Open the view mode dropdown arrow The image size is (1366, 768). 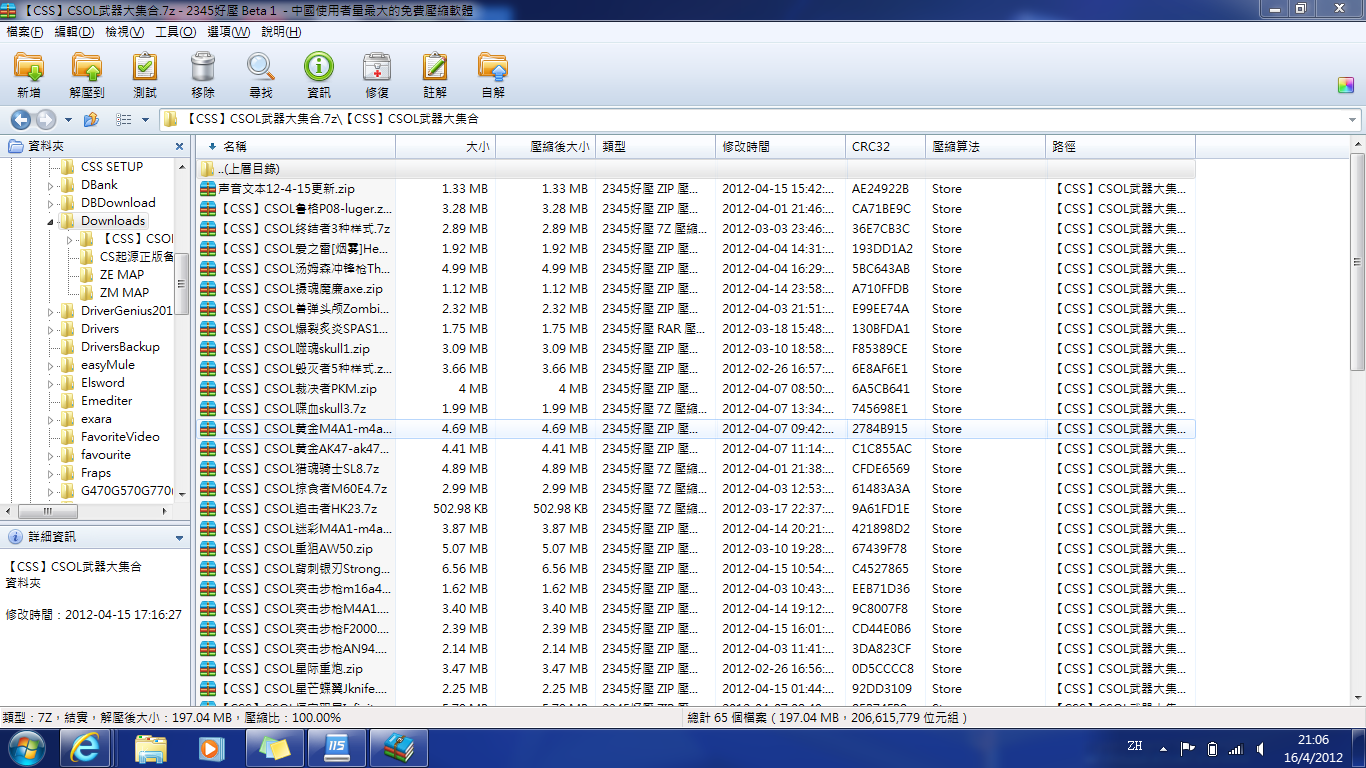point(145,120)
